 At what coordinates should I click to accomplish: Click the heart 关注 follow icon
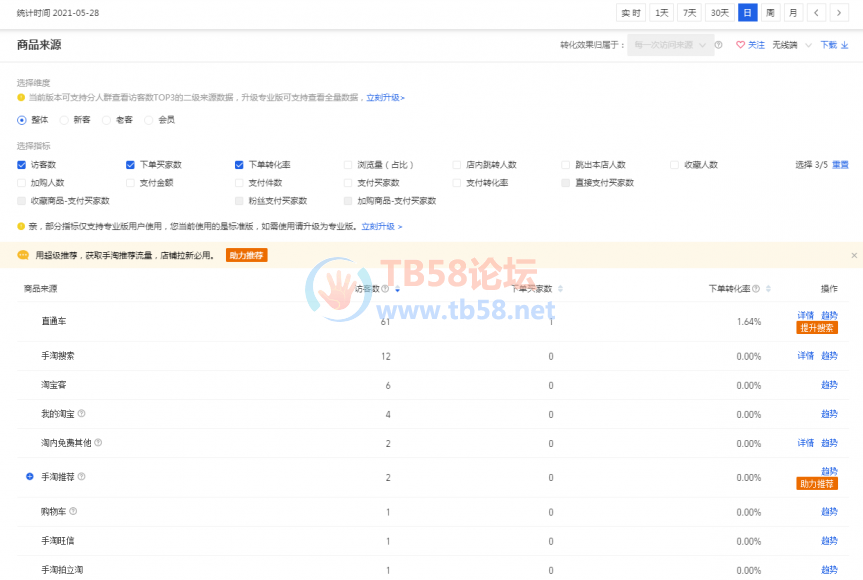[x=741, y=45]
